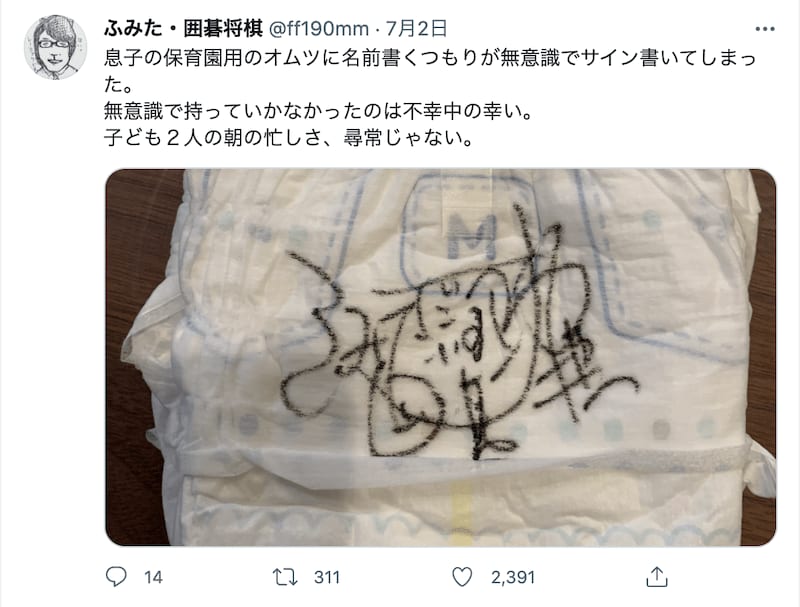Click the blue M size label in photo
The height and width of the screenshot is (607, 800).
pos(472,235)
